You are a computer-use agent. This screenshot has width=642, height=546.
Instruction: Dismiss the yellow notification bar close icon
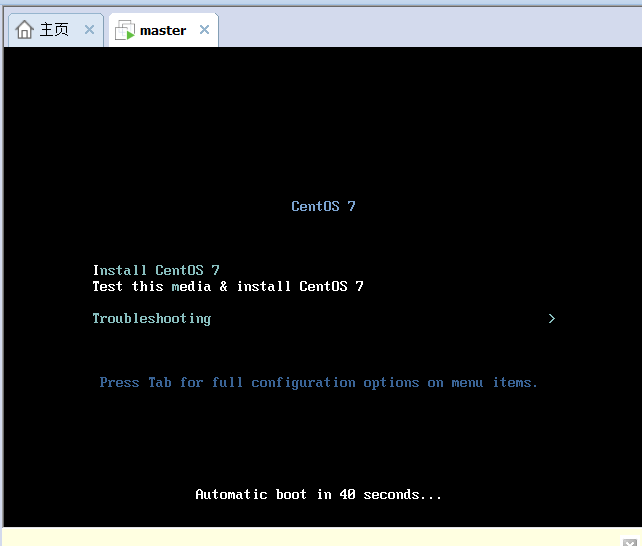tap(630, 542)
